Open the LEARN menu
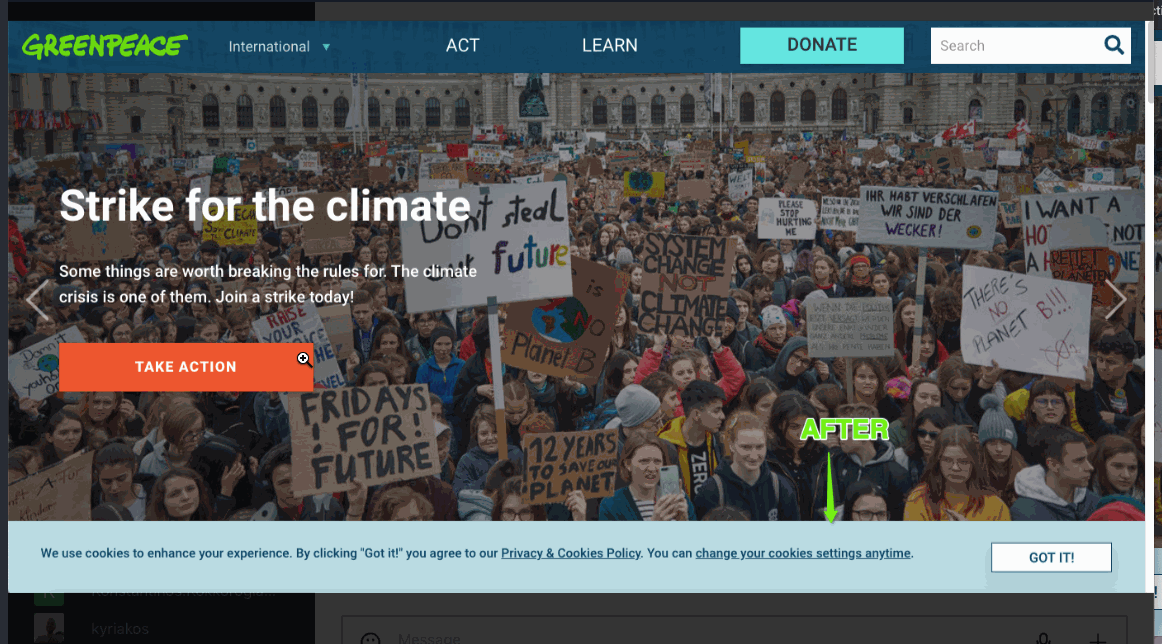The width and height of the screenshot is (1162, 644). coord(609,45)
